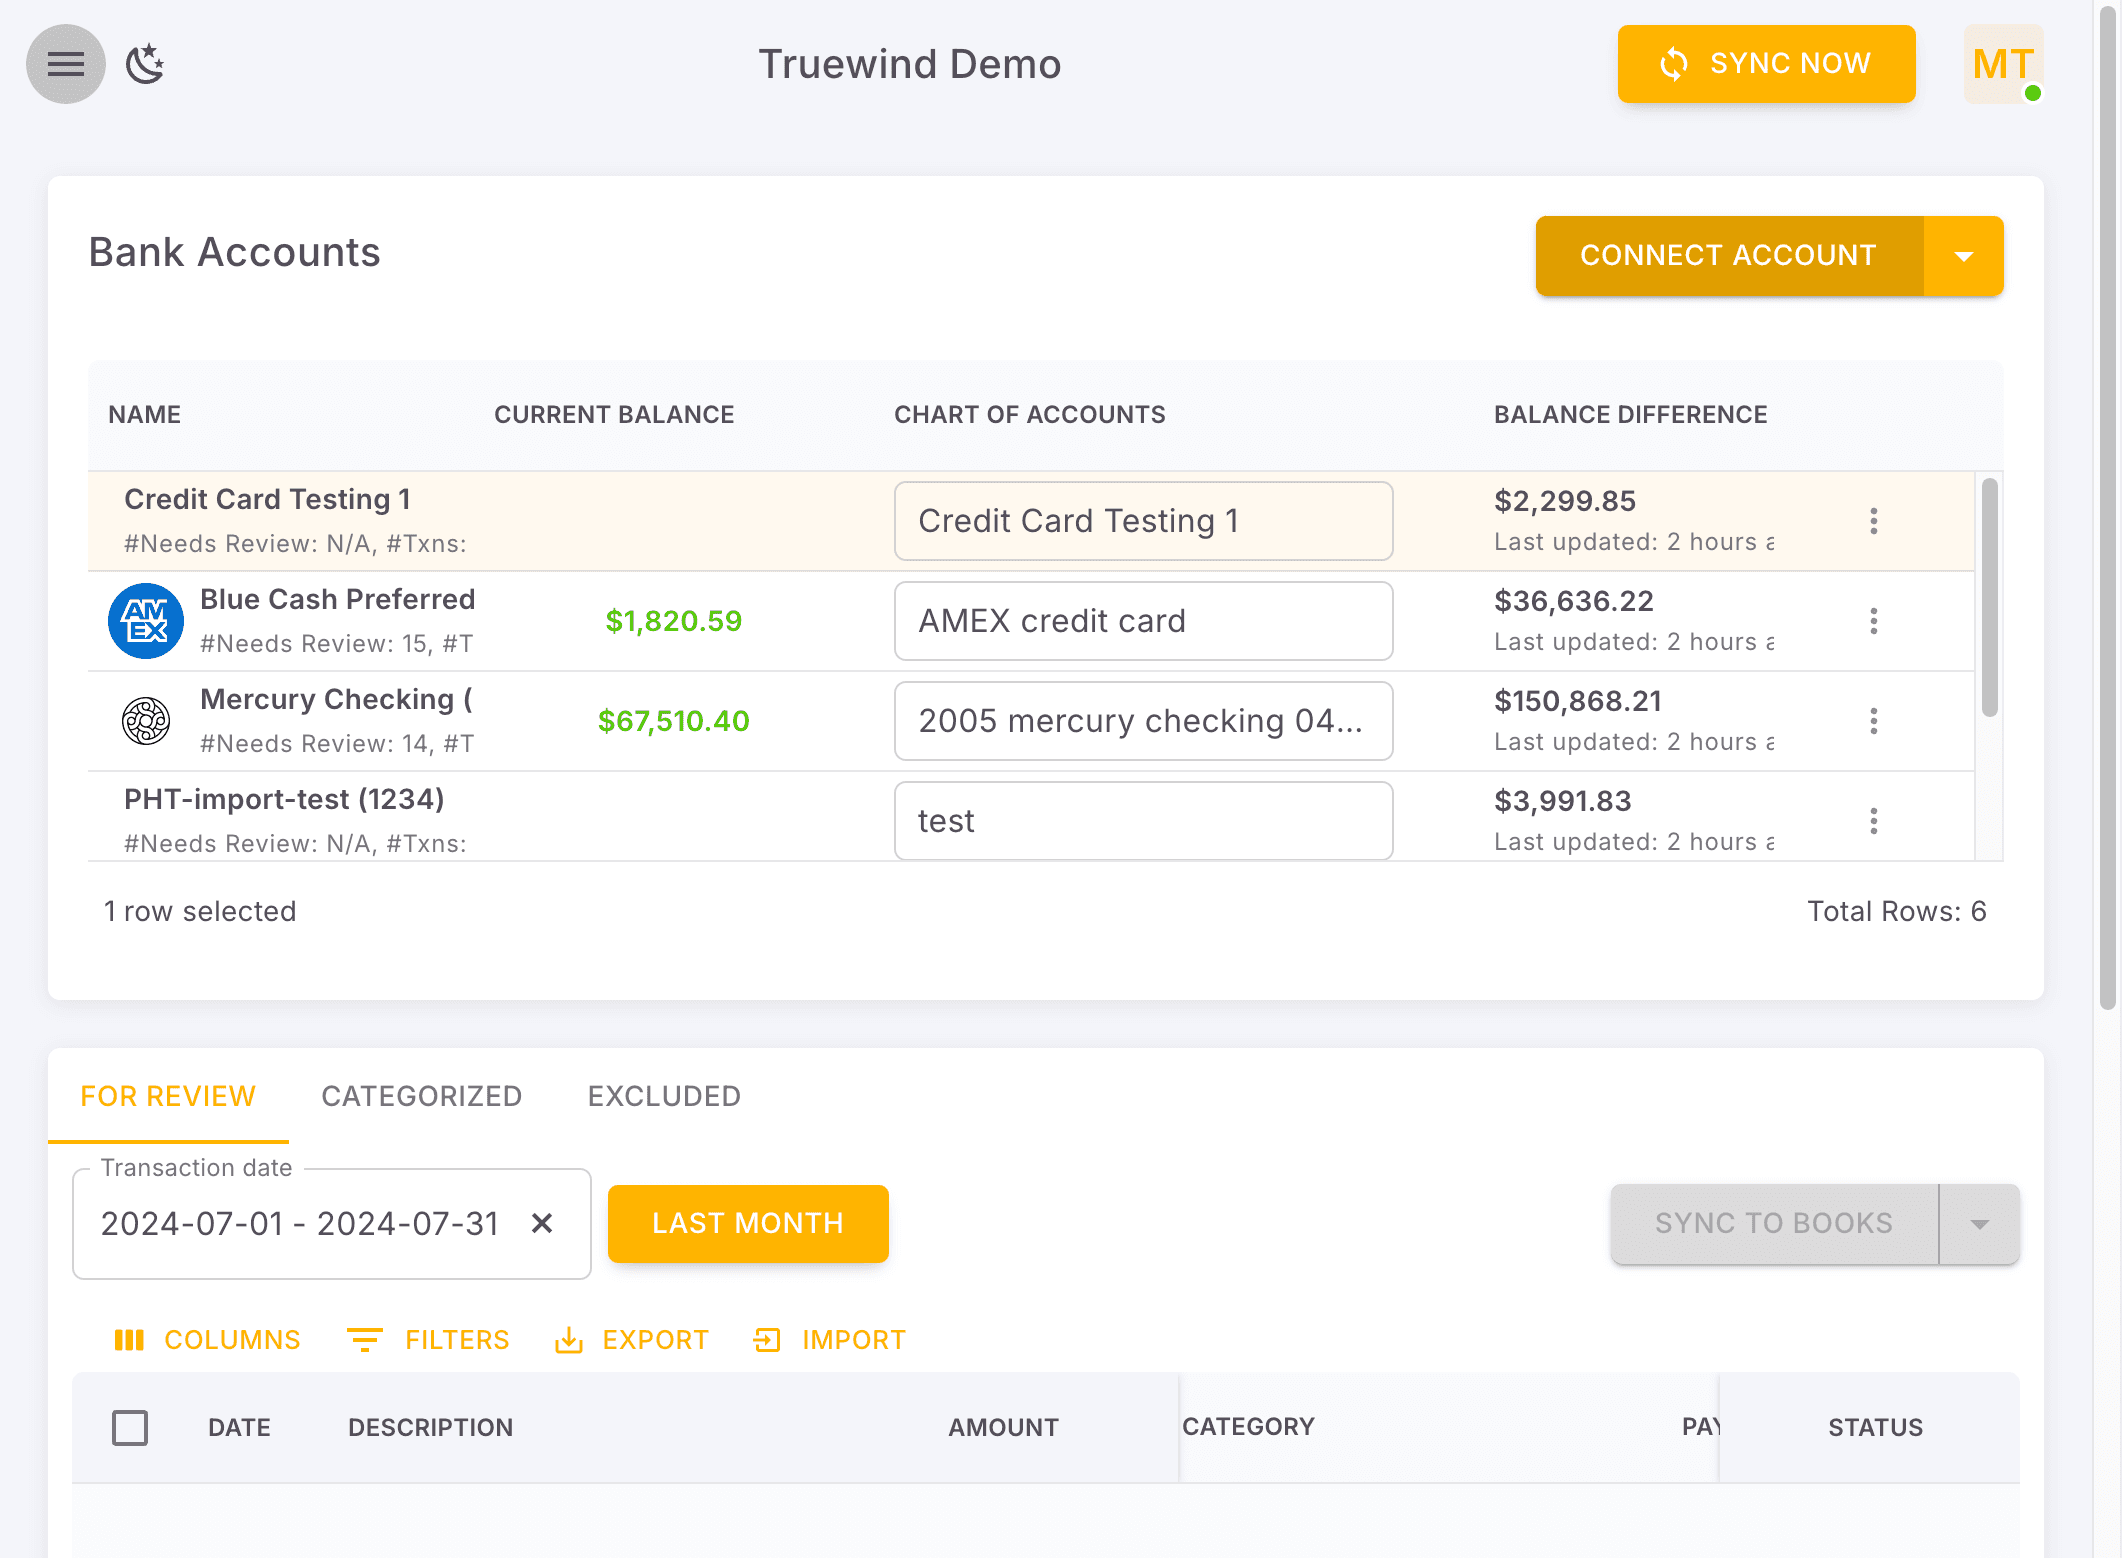
Task: Click the Last Month button
Action: point(748,1223)
